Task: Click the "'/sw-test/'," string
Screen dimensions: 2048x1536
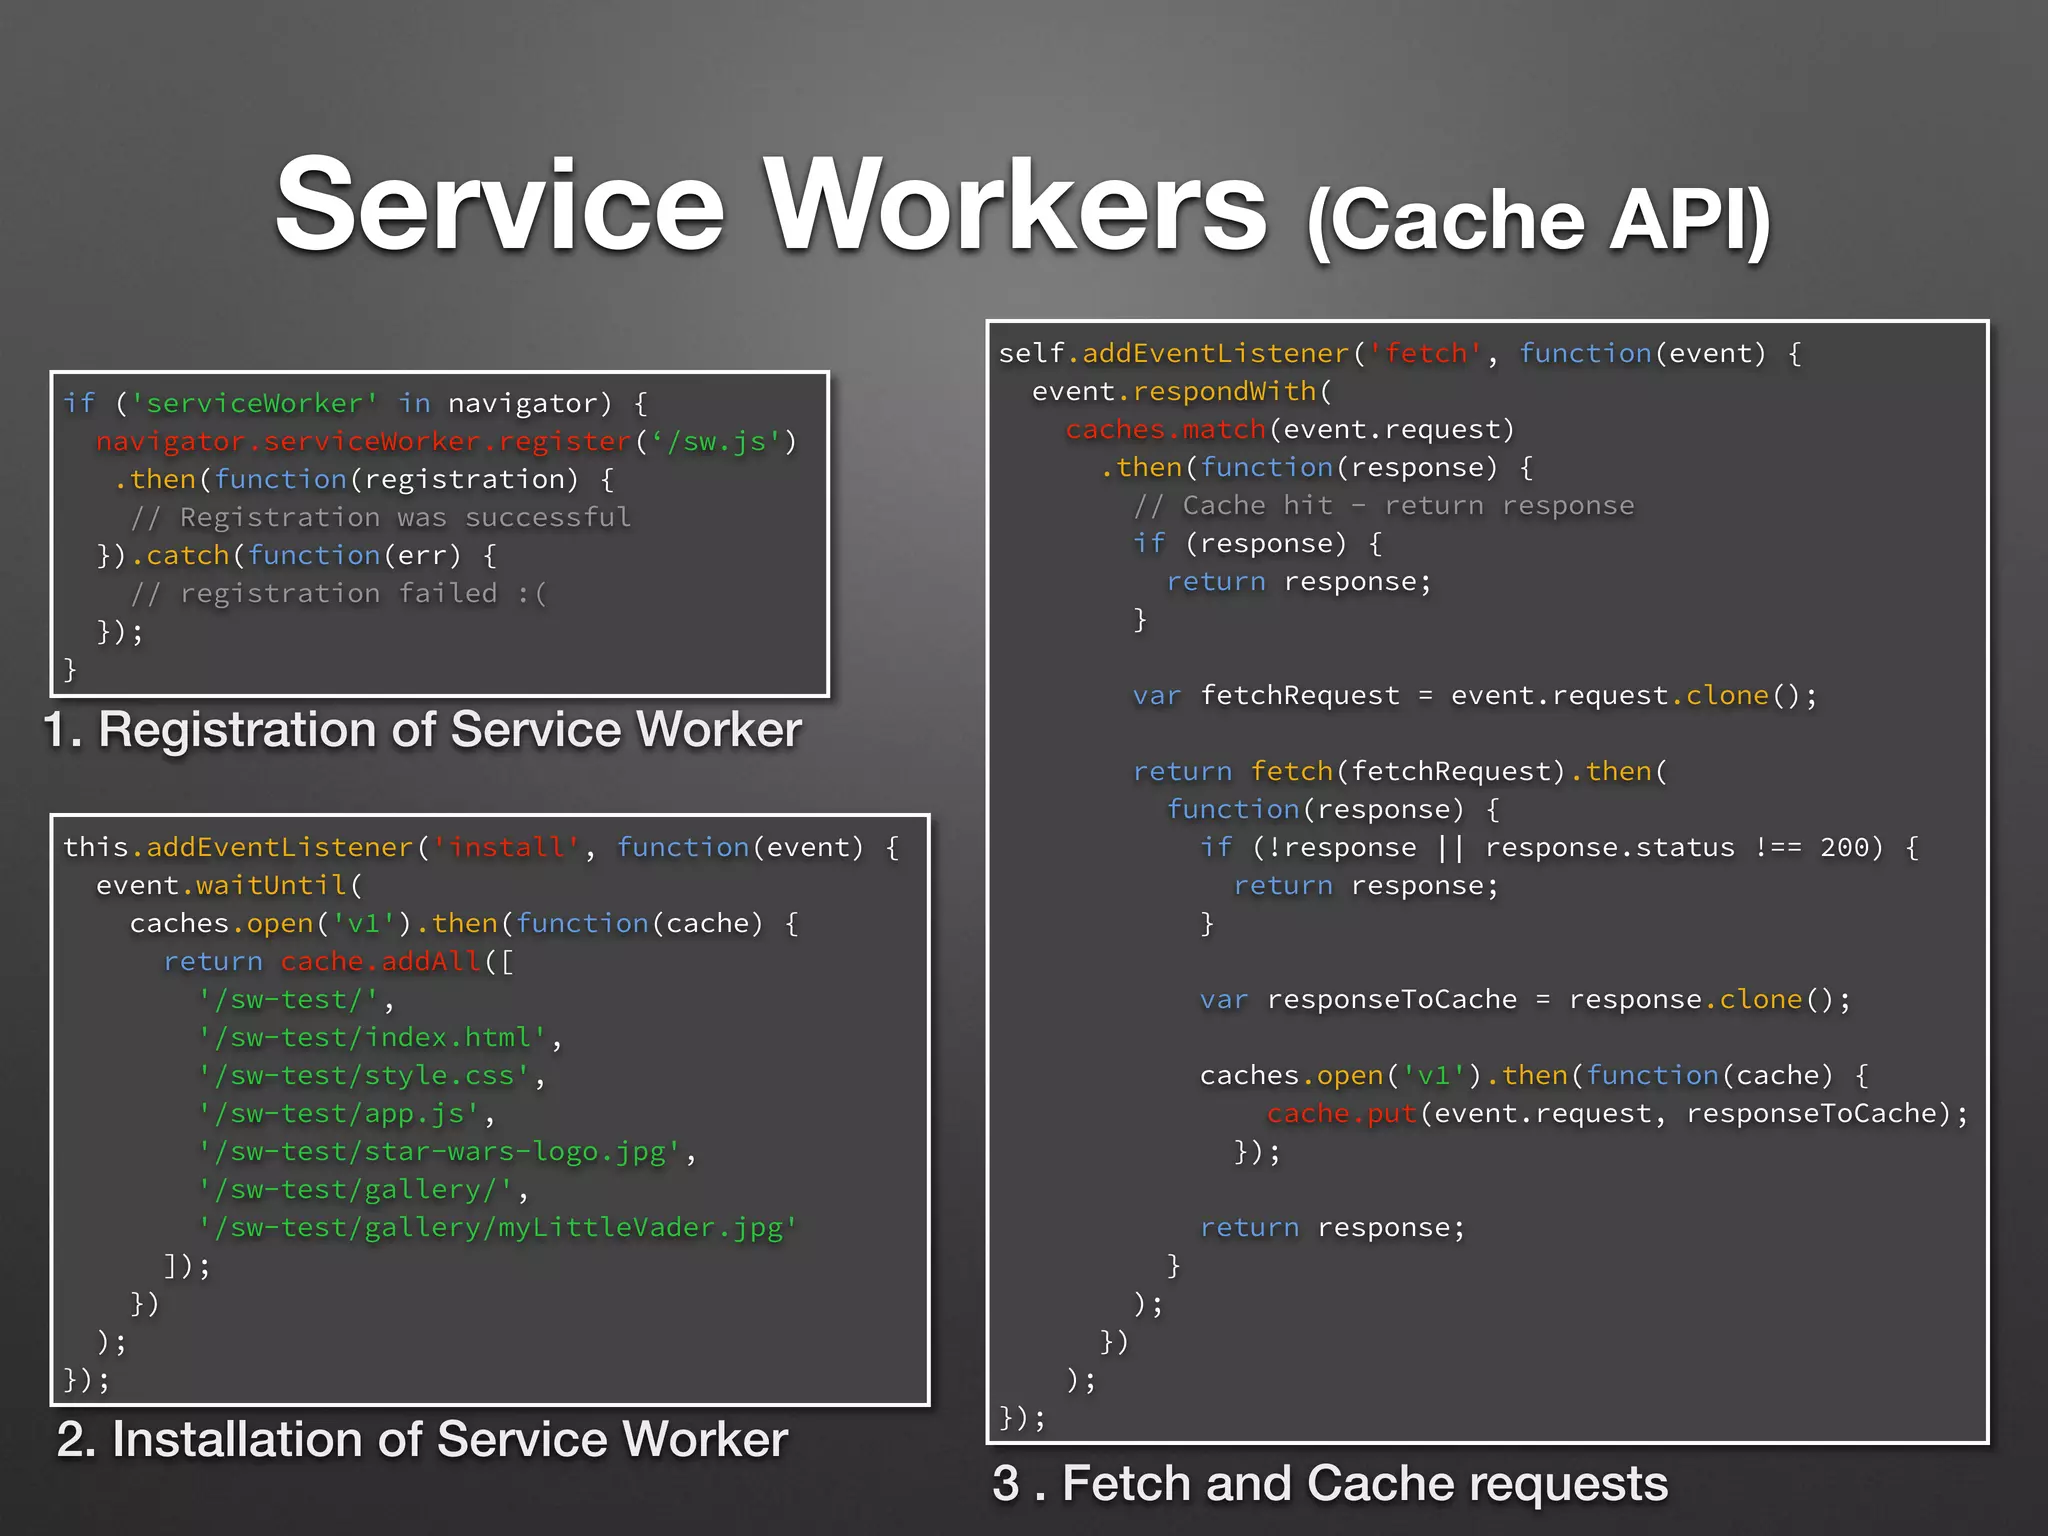Action: (297, 999)
